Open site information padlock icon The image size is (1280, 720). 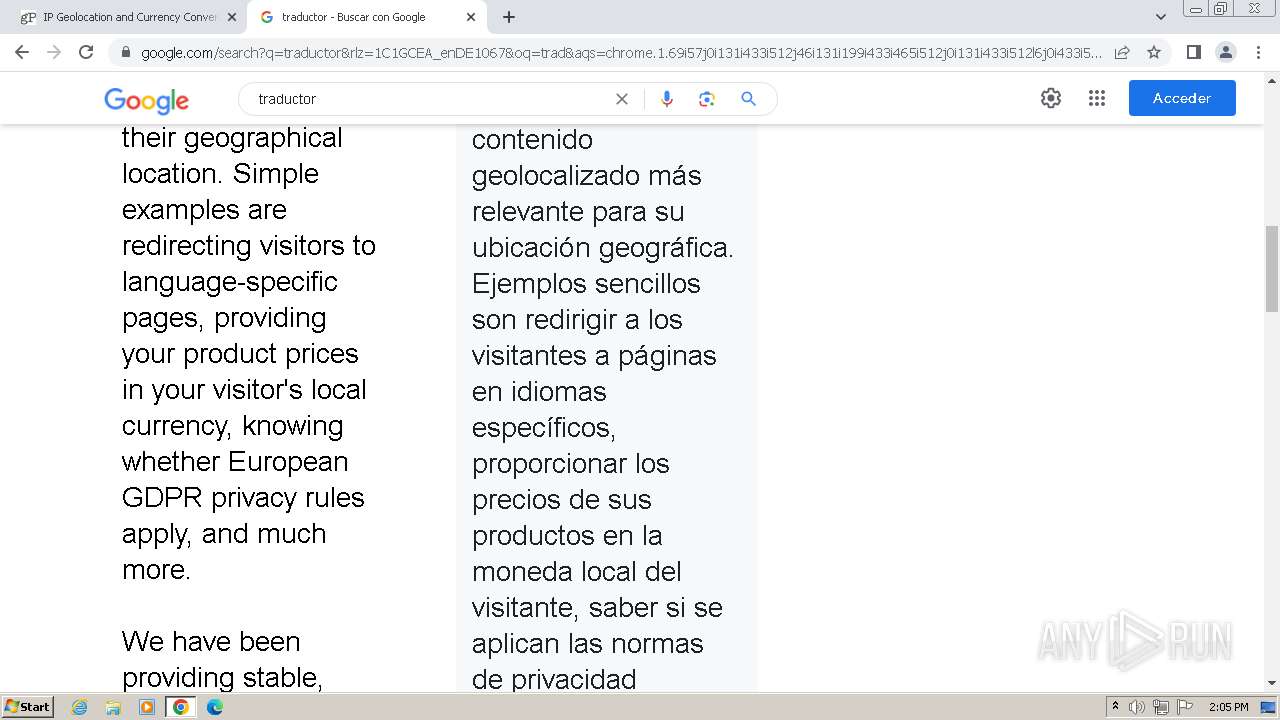(126, 53)
